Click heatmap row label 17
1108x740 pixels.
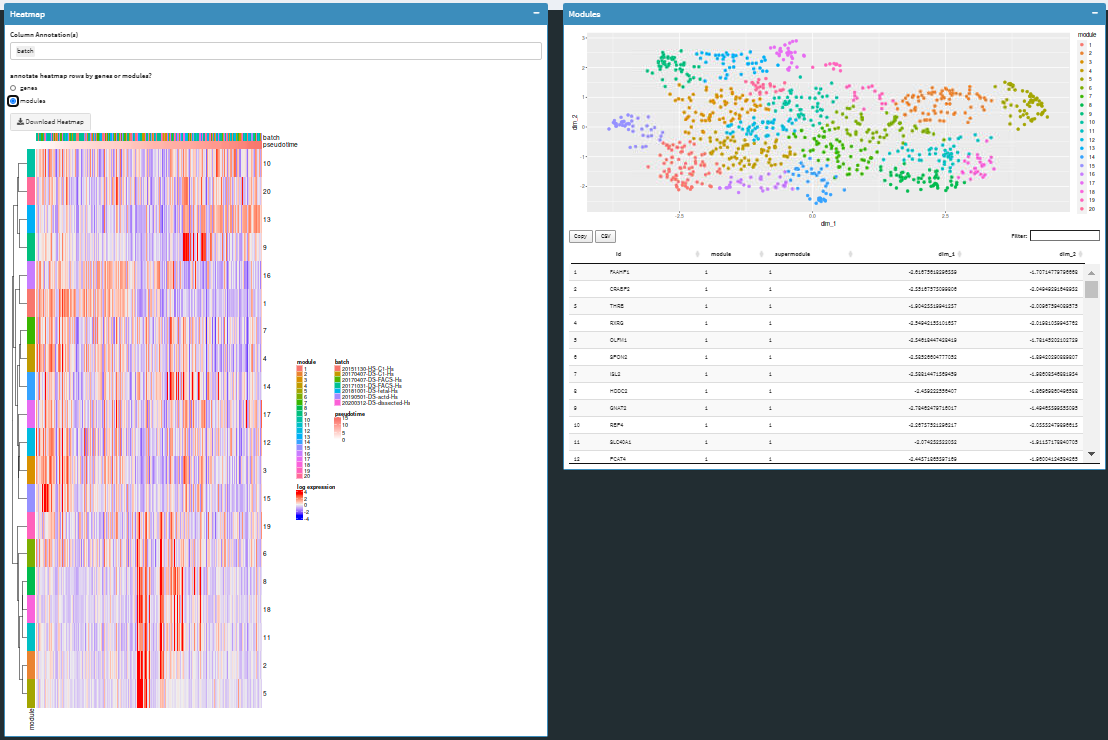point(266,415)
